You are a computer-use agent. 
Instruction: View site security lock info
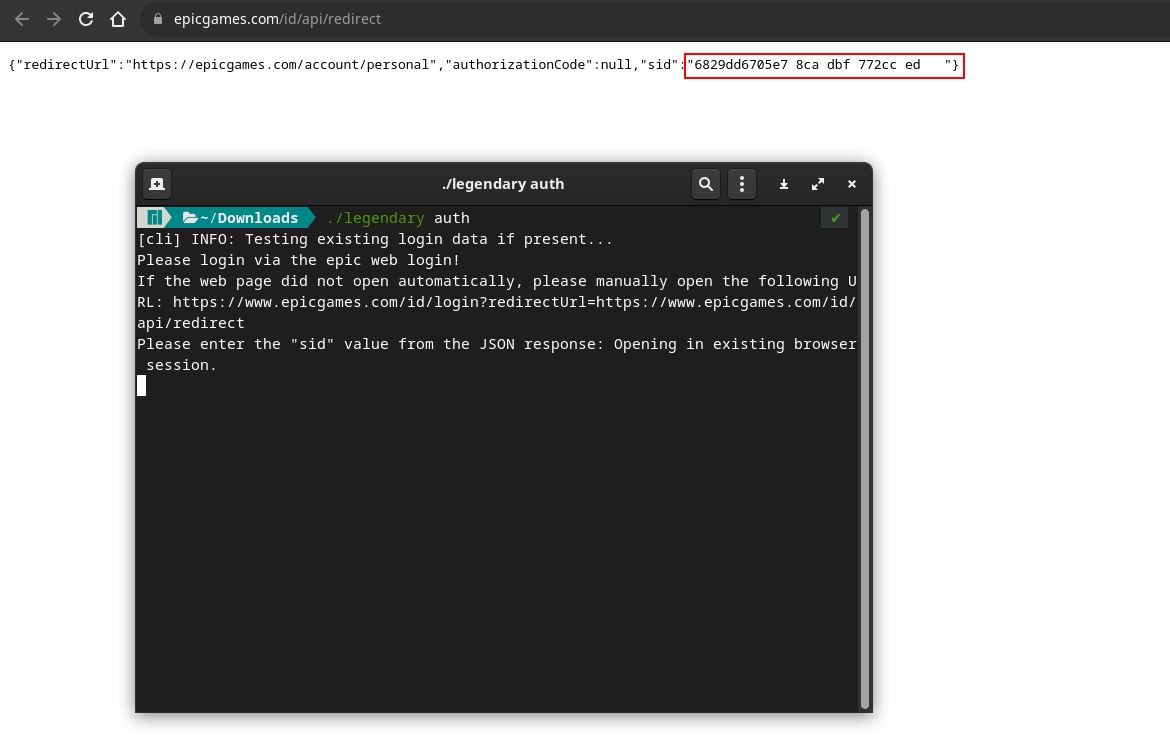click(x=157, y=19)
